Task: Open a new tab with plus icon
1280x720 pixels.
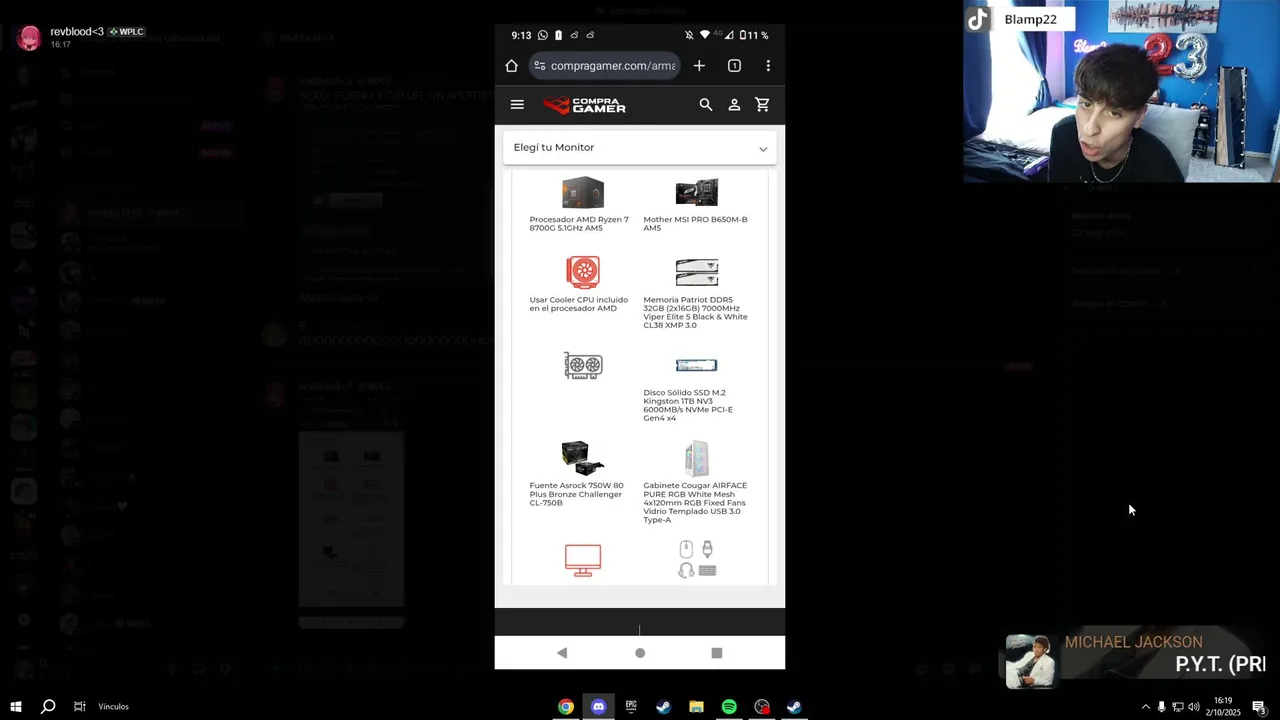Action: point(699,66)
